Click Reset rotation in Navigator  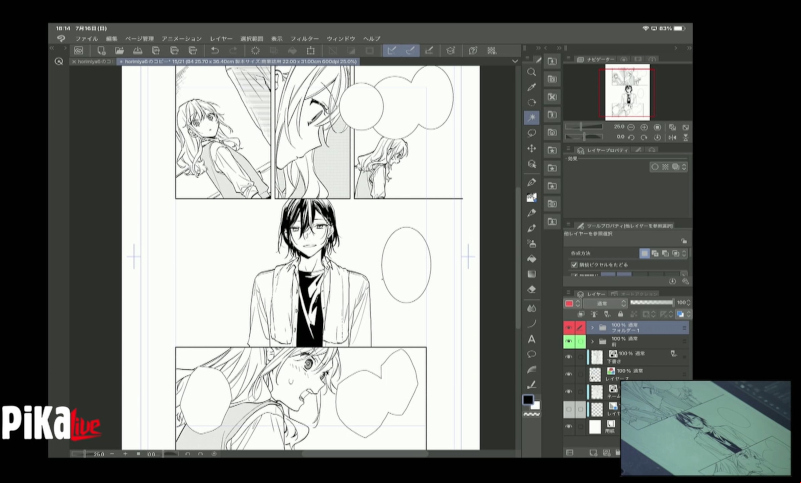point(657,137)
